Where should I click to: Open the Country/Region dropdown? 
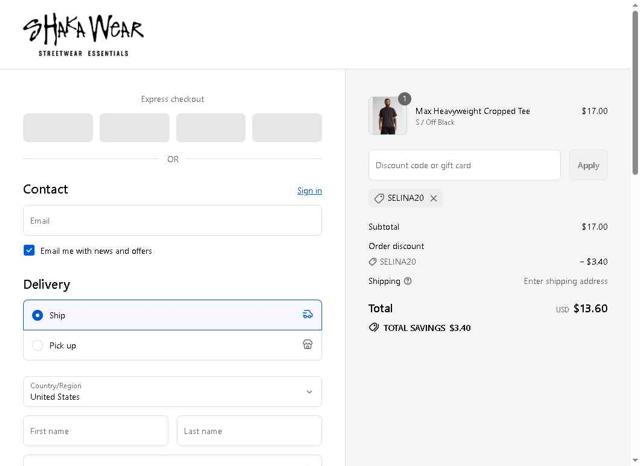[172, 391]
